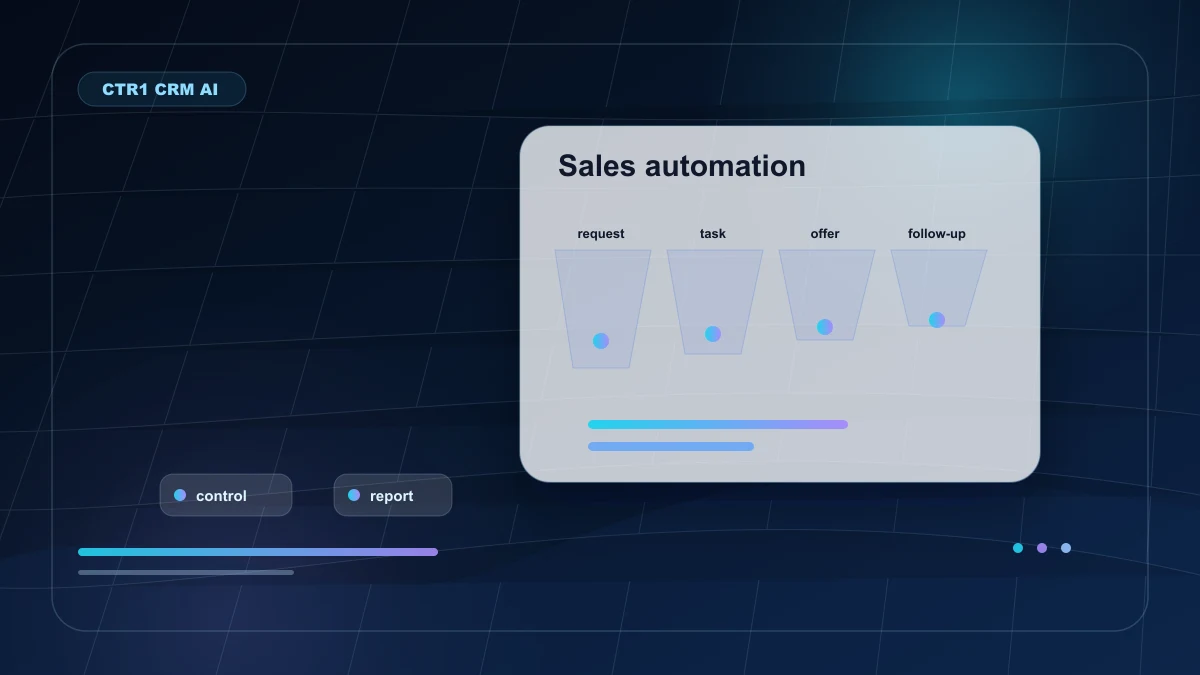Screen dimensions: 1200x675
Task: Click the CTR1 CRM AI badge
Action: click(x=162, y=89)
